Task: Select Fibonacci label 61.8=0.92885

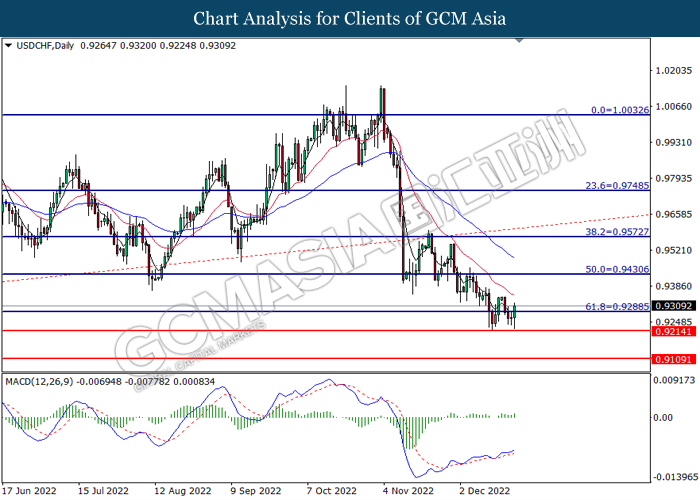Action: [617, 307]
